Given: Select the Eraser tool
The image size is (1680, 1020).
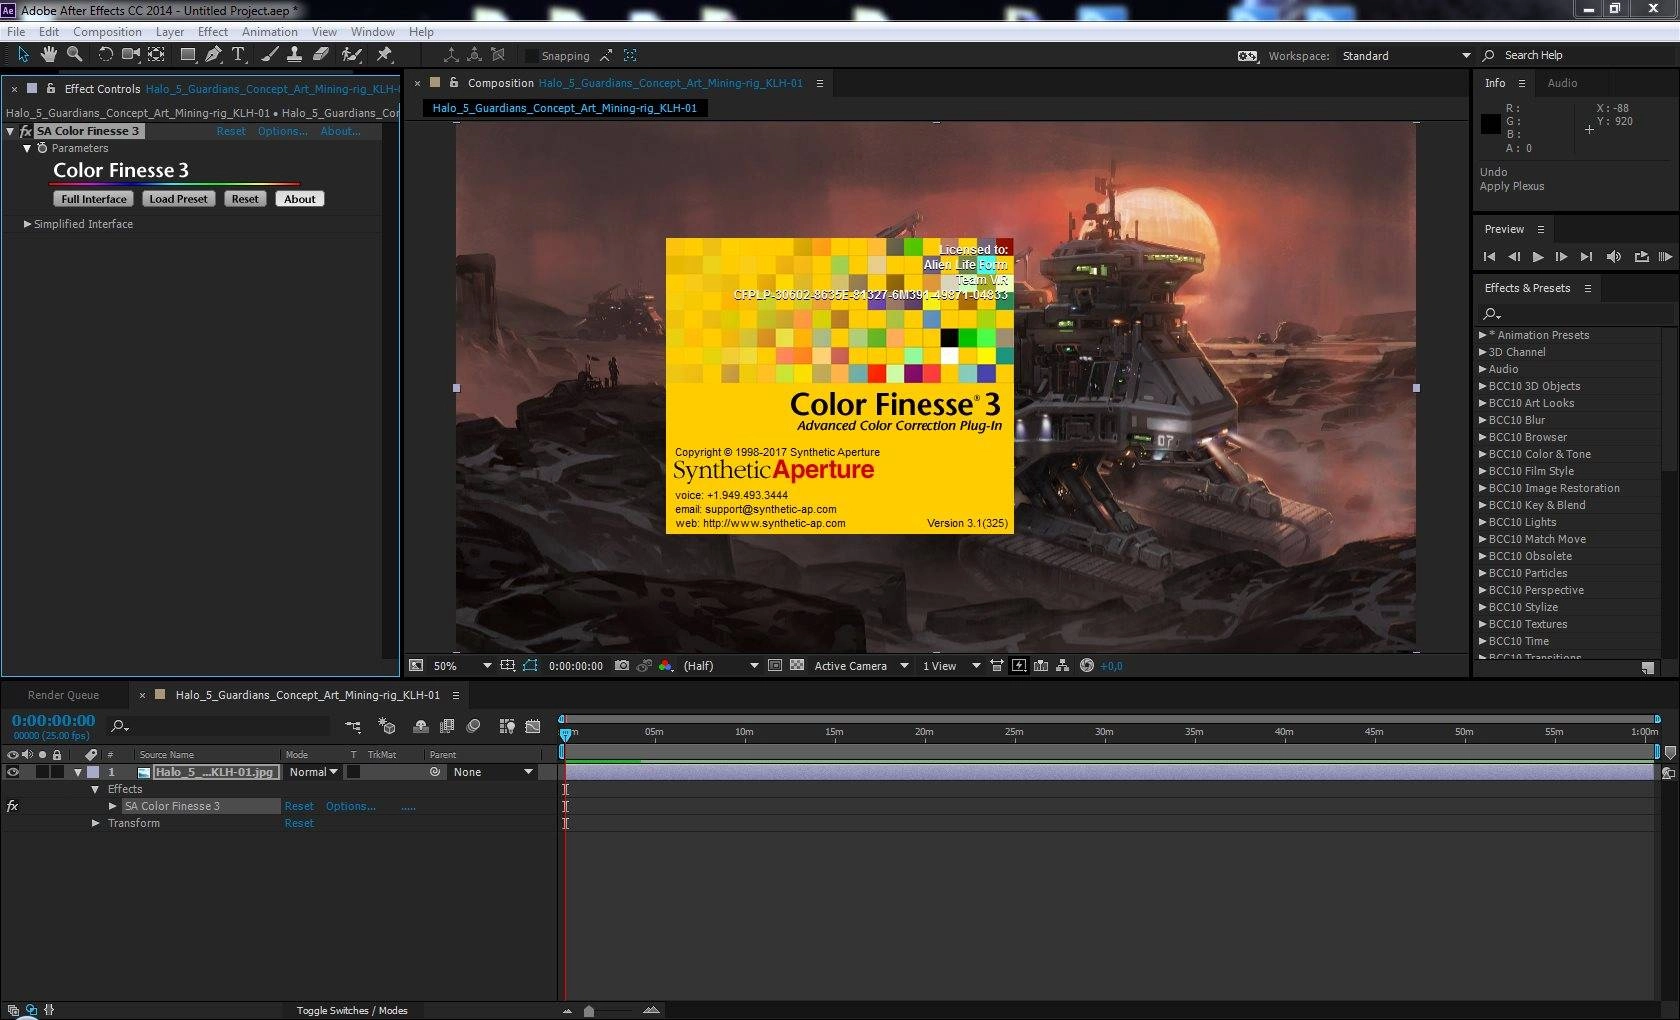Looking at the screenshot, I should pyautogui.click(x=320, y=55).
